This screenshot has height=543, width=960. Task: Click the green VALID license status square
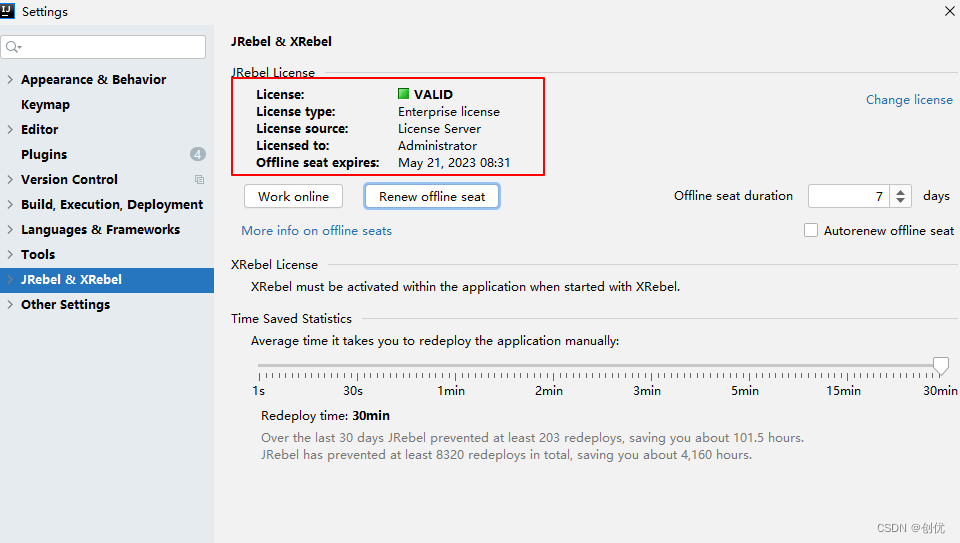[x=403, y=94]
